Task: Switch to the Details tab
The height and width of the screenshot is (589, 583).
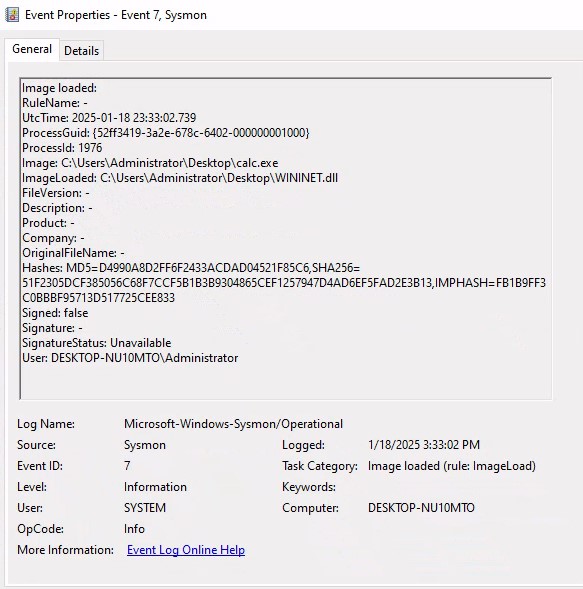Action: tap(82, 51)
